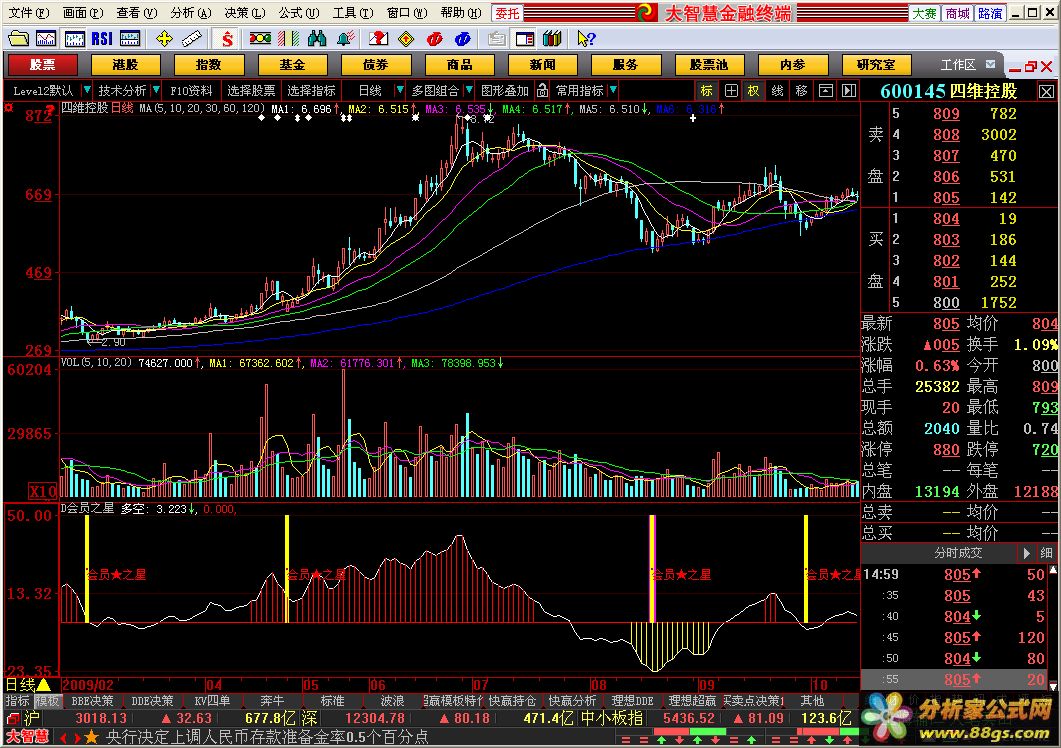Expand the Level2默认 dropdown arrow
The image size is (1061, 748).
coord(86,89)
